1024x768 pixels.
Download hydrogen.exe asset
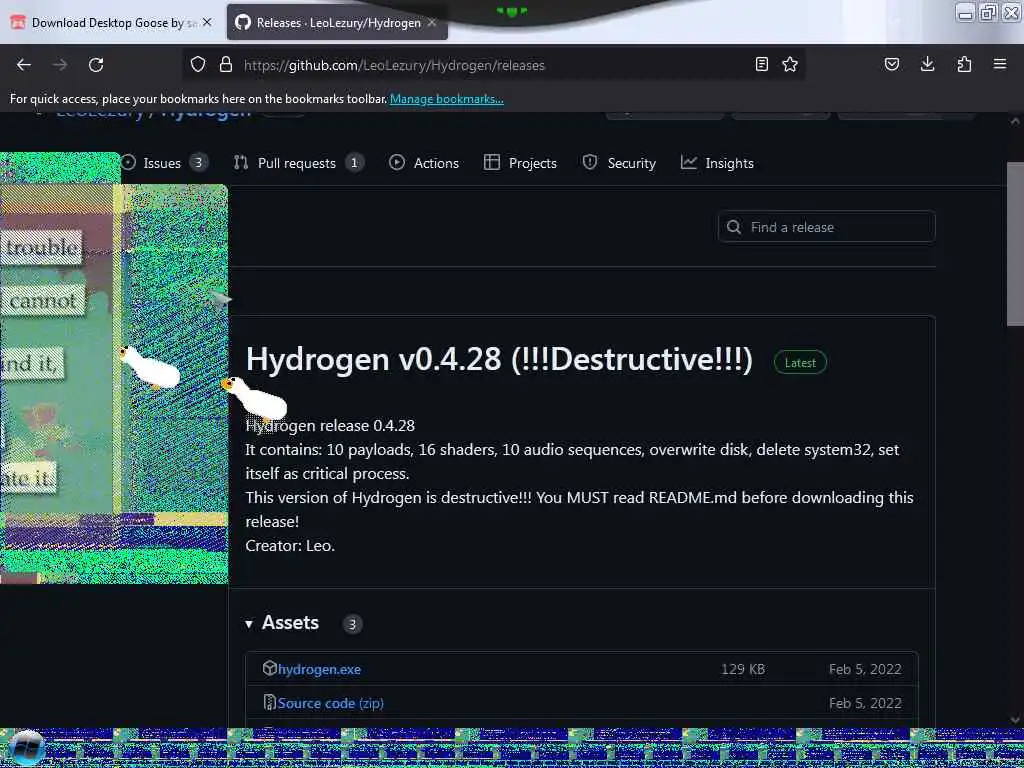click(x=319, y=669)
